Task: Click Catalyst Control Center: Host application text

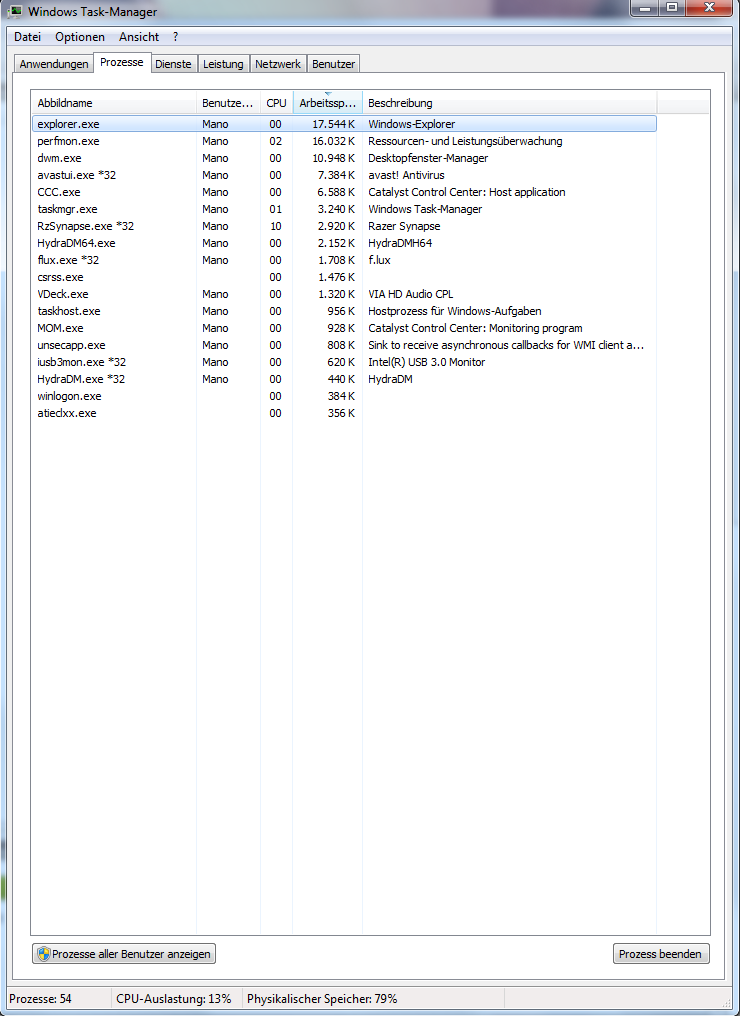Action: [467, 192]
